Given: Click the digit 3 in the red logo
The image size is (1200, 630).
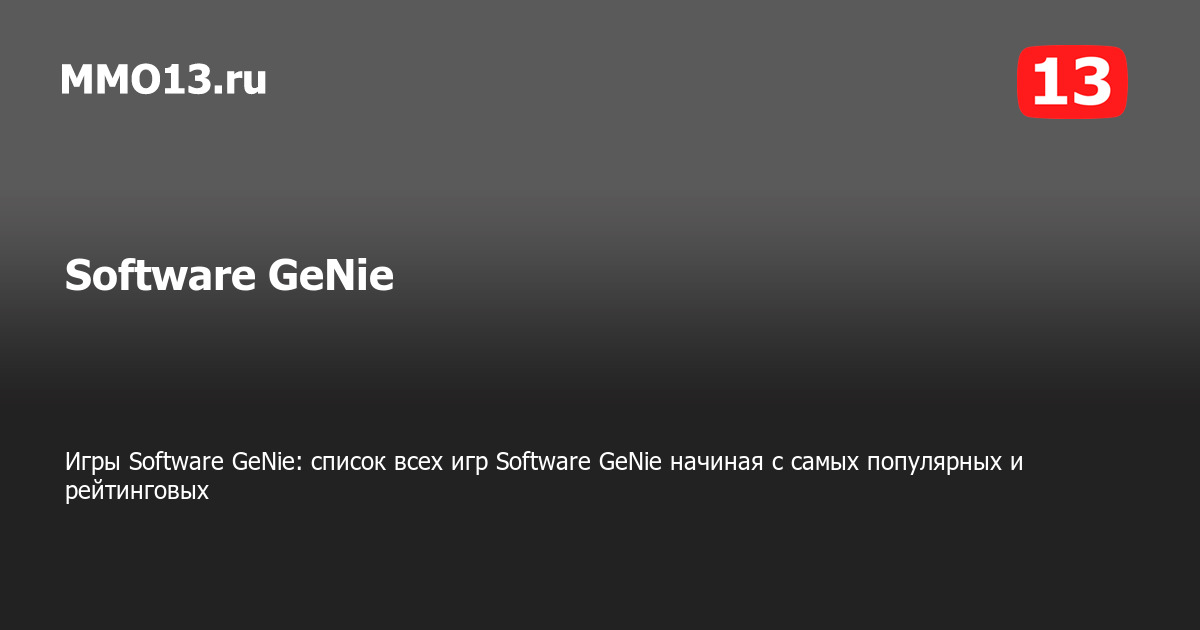Looking at the screenshot, I should [x=1091, y=82].
